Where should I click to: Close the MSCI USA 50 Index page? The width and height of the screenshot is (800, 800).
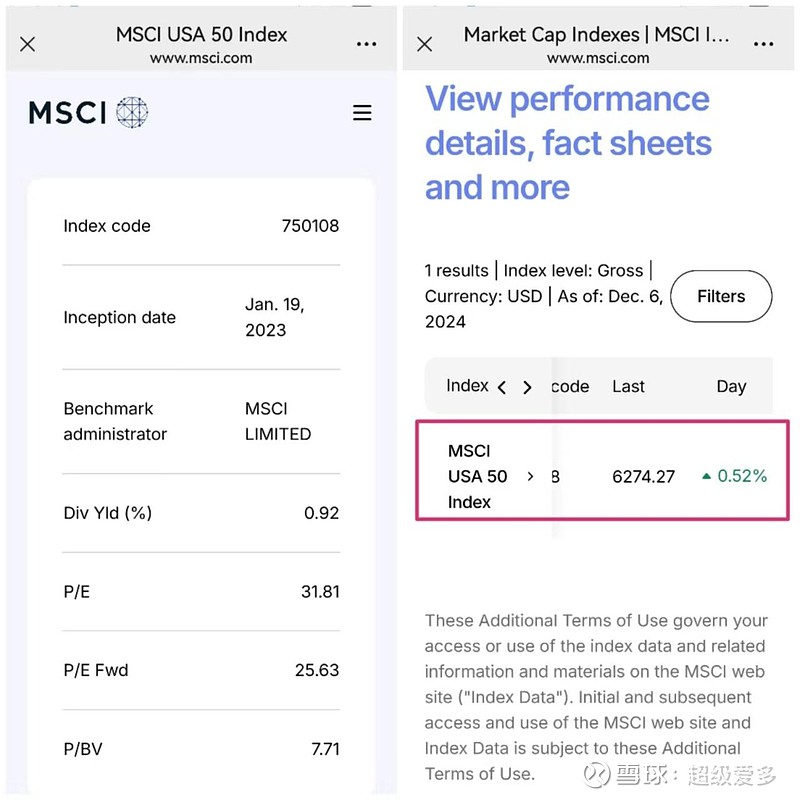click(x=27, y=43)
